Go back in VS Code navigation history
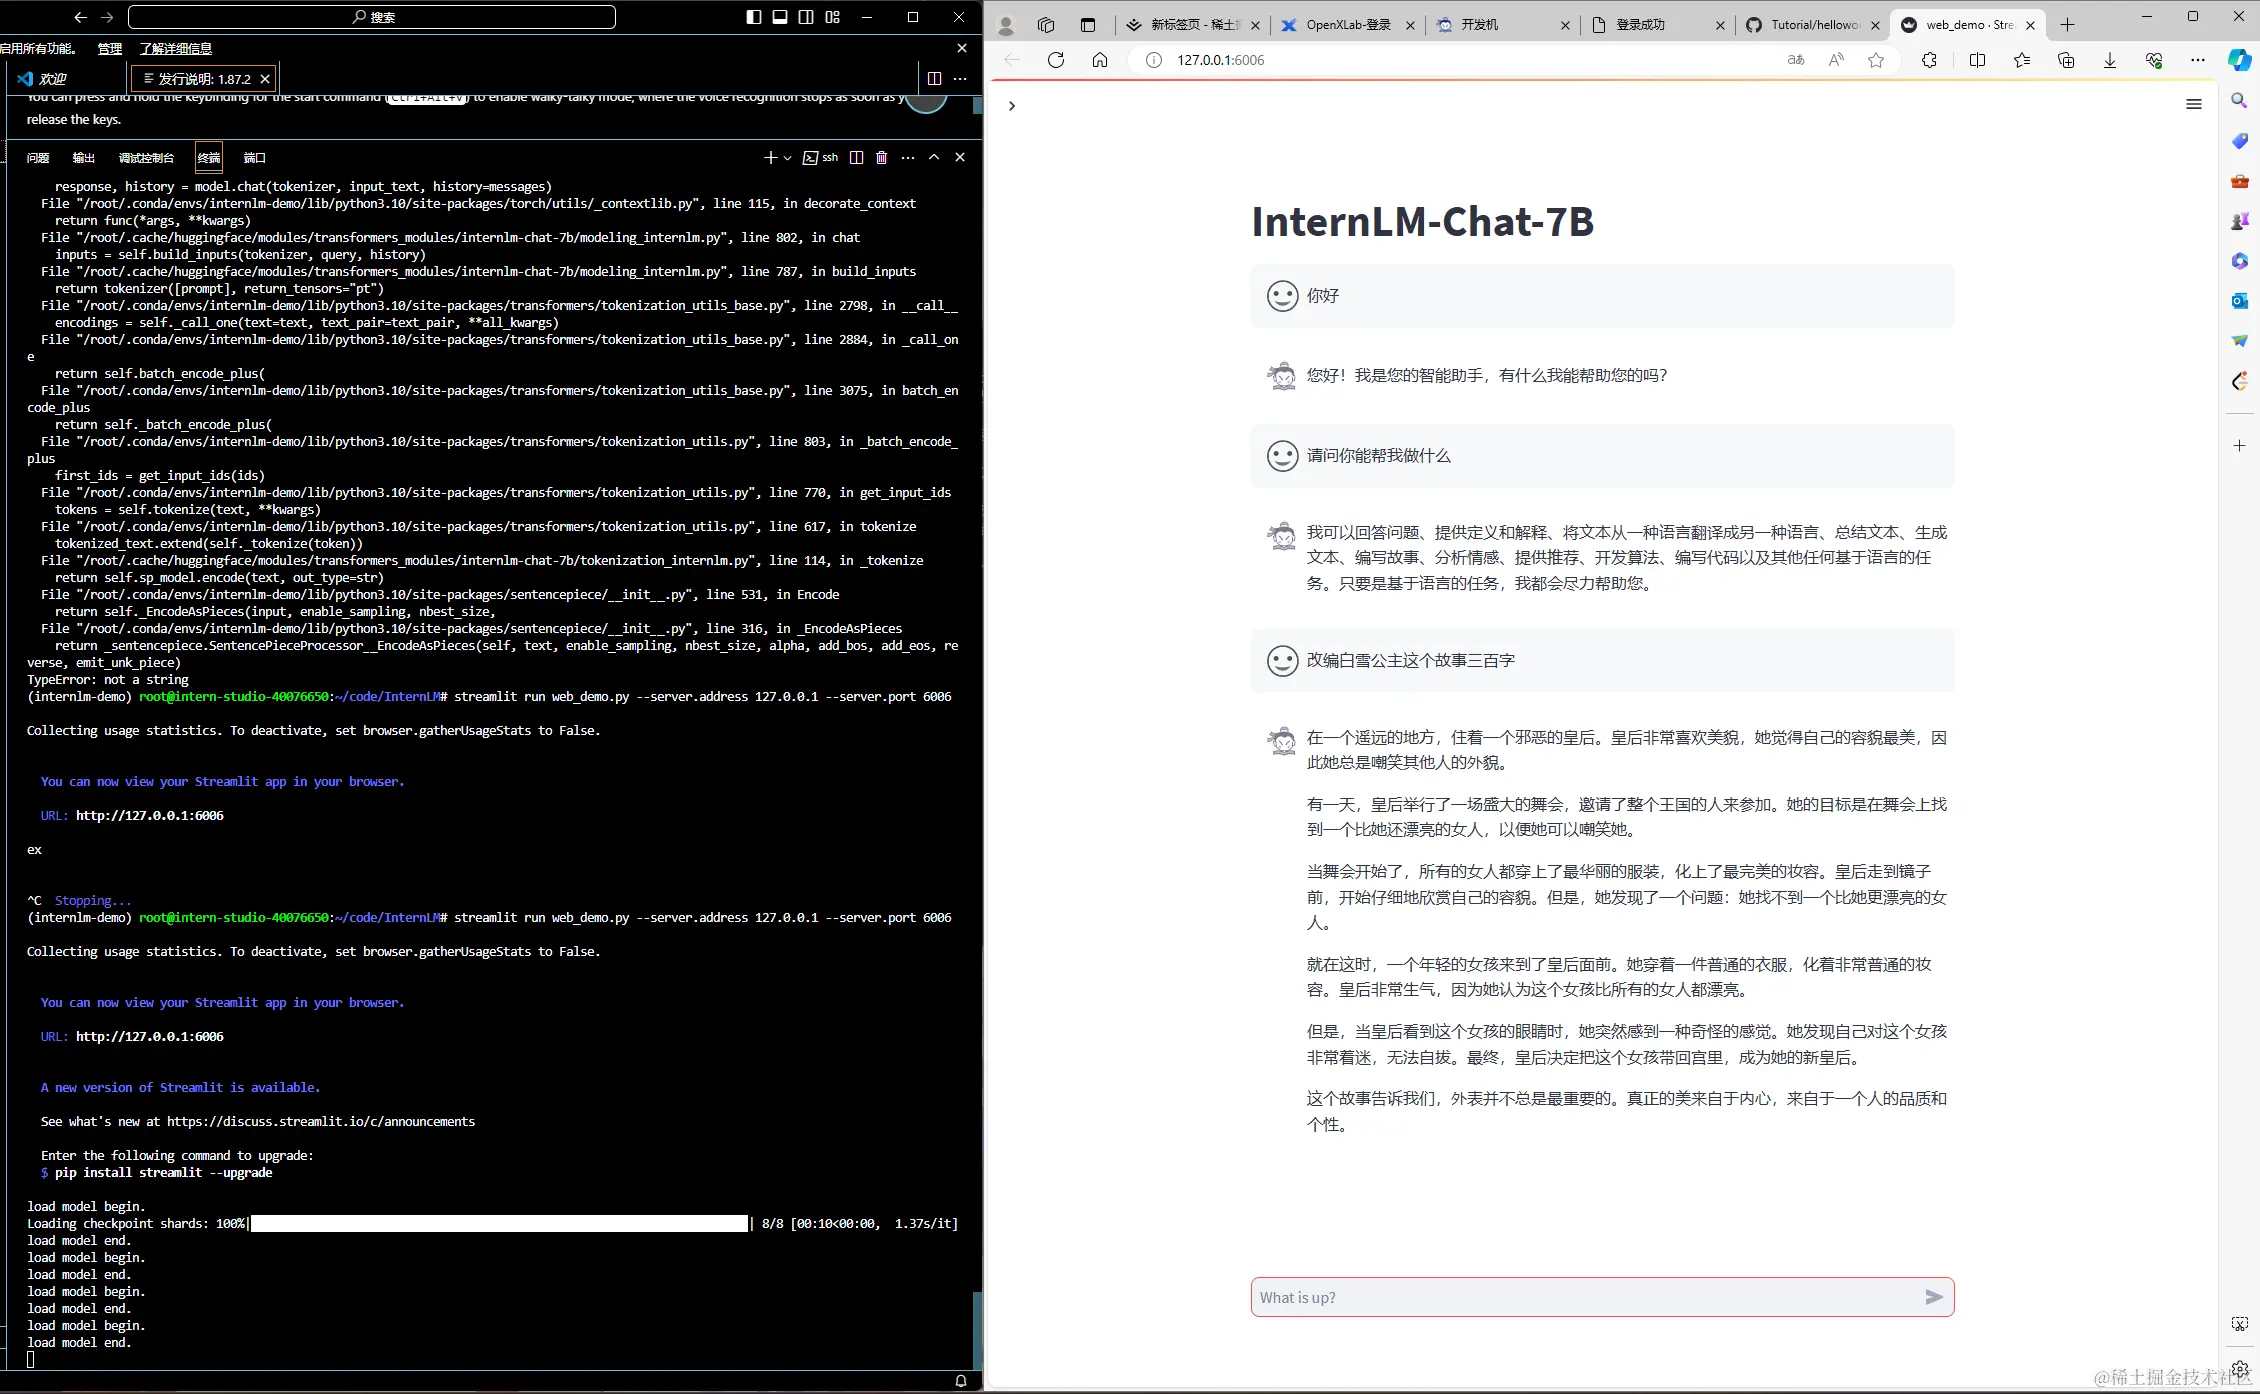Viewport: 2260px width, 1394px height. coord(81,17)
